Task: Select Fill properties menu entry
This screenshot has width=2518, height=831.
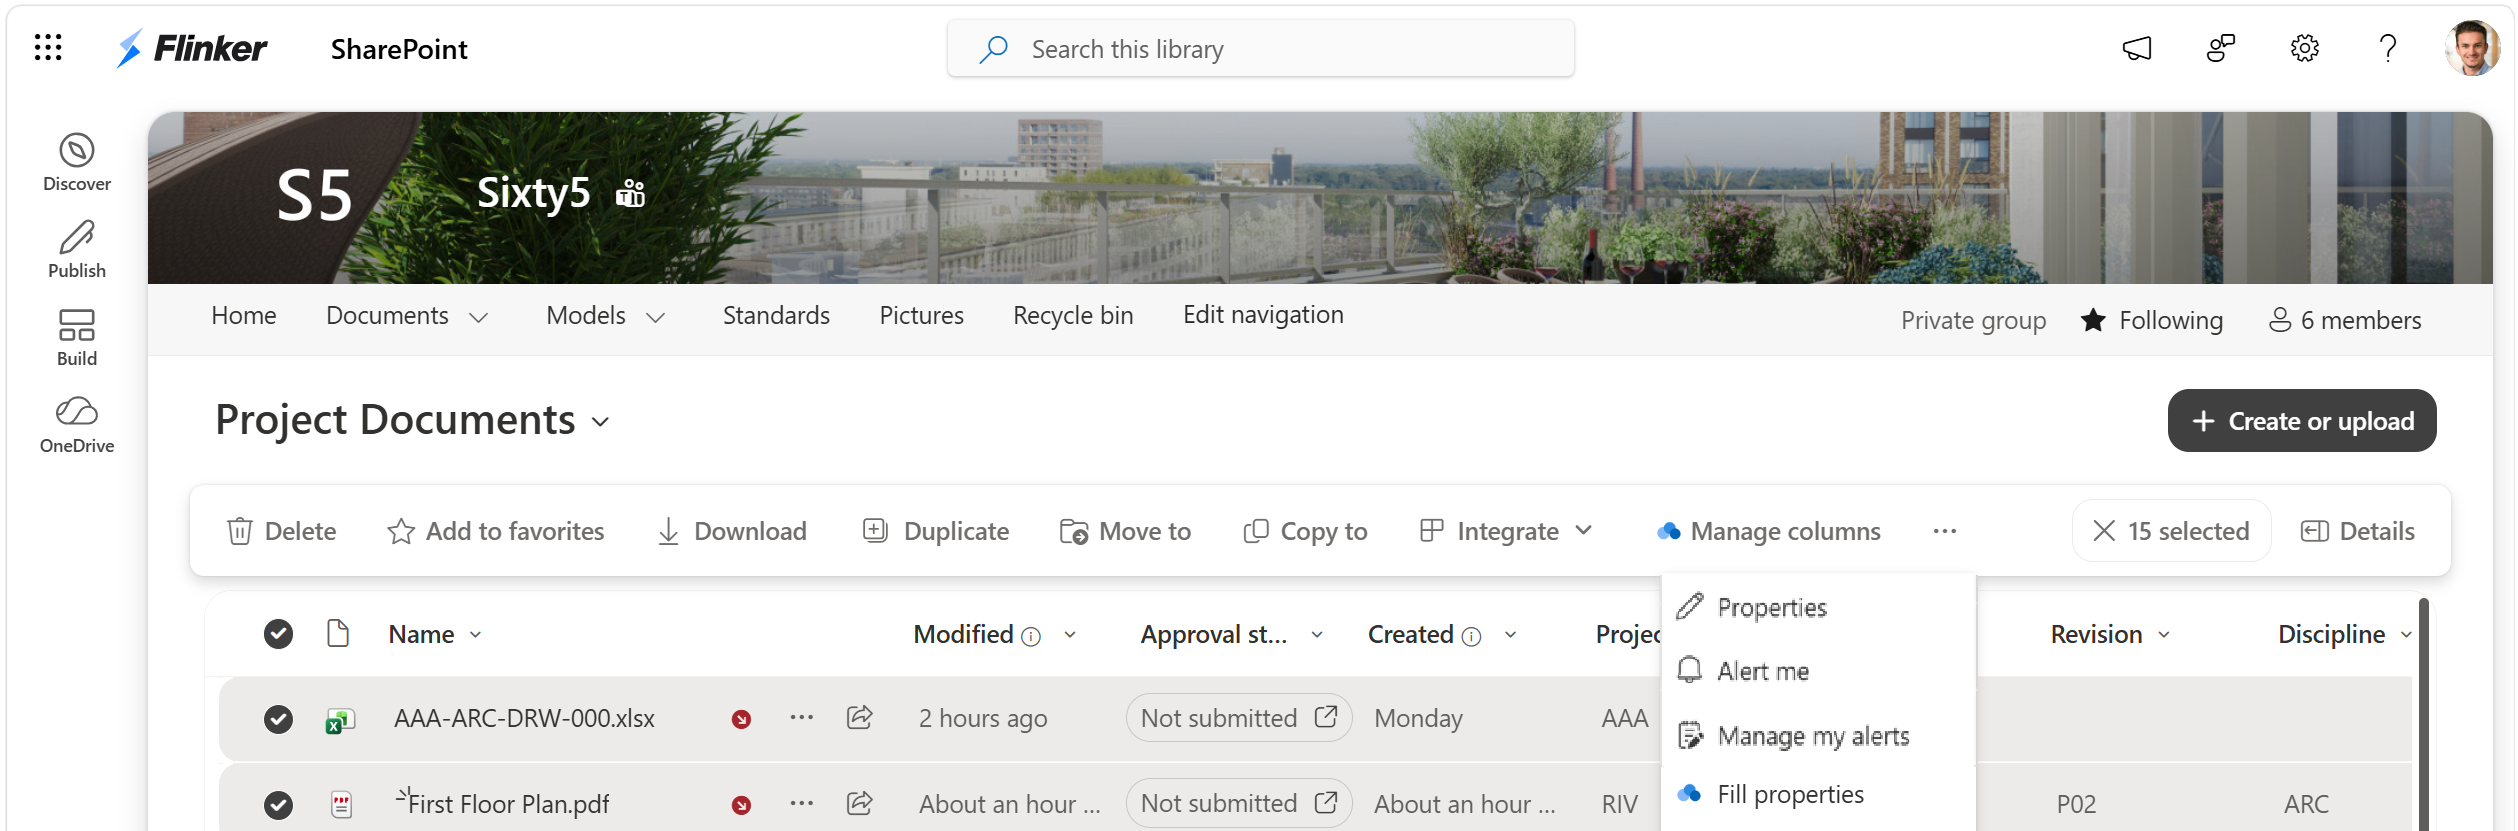Action: click(x=1818, y=795)
